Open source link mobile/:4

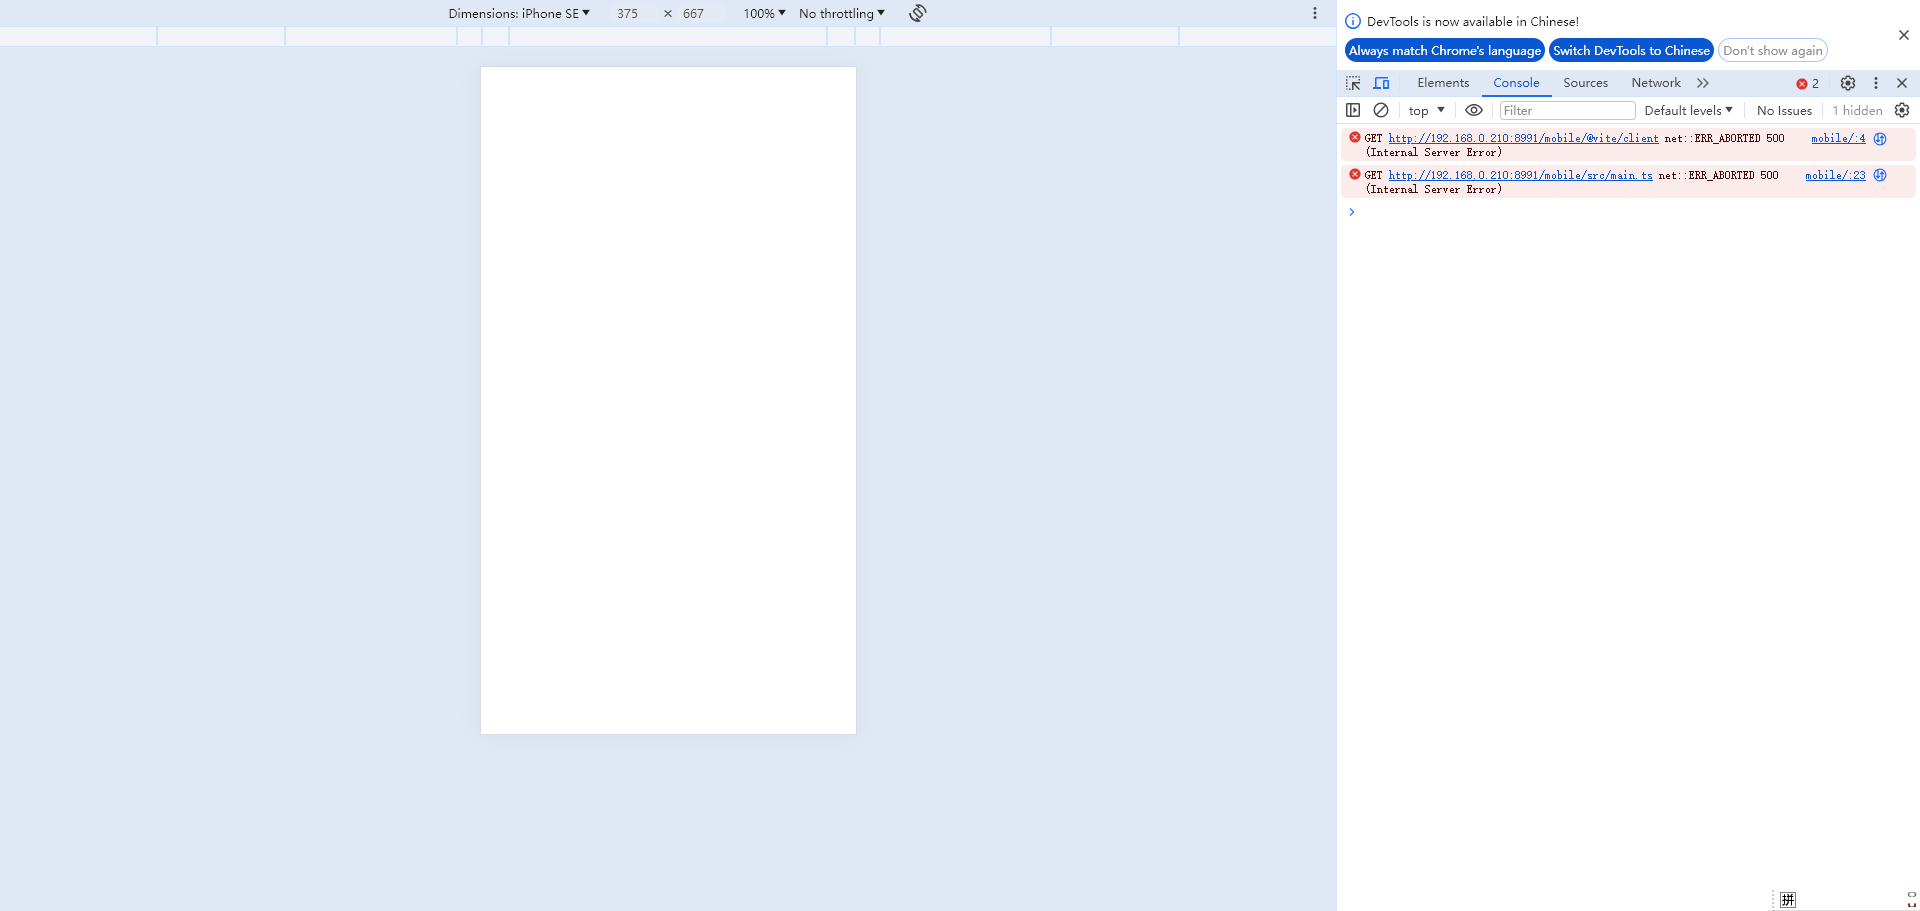coord(1838,139)
